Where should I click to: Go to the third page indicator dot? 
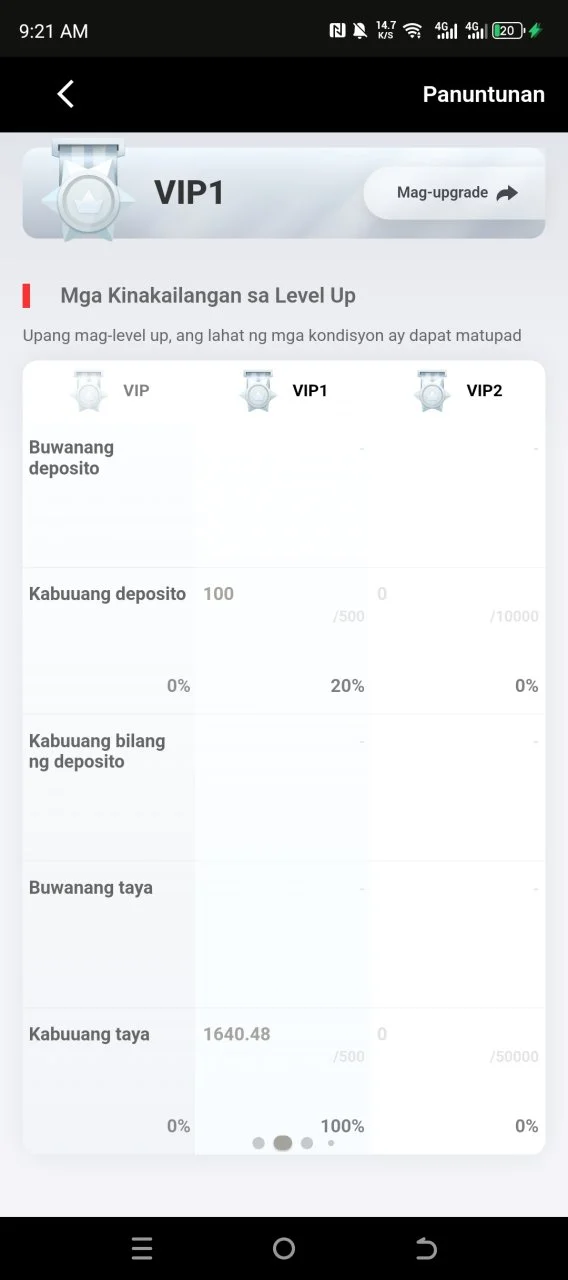307,1142
